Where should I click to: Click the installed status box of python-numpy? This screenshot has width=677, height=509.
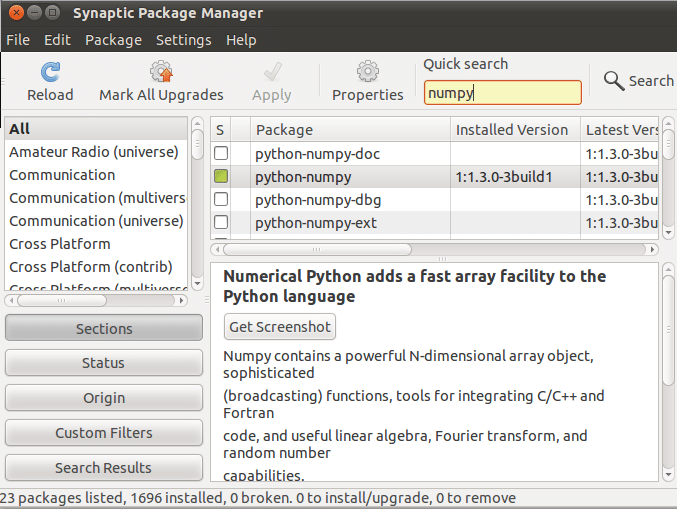click(x=221, y=177)
